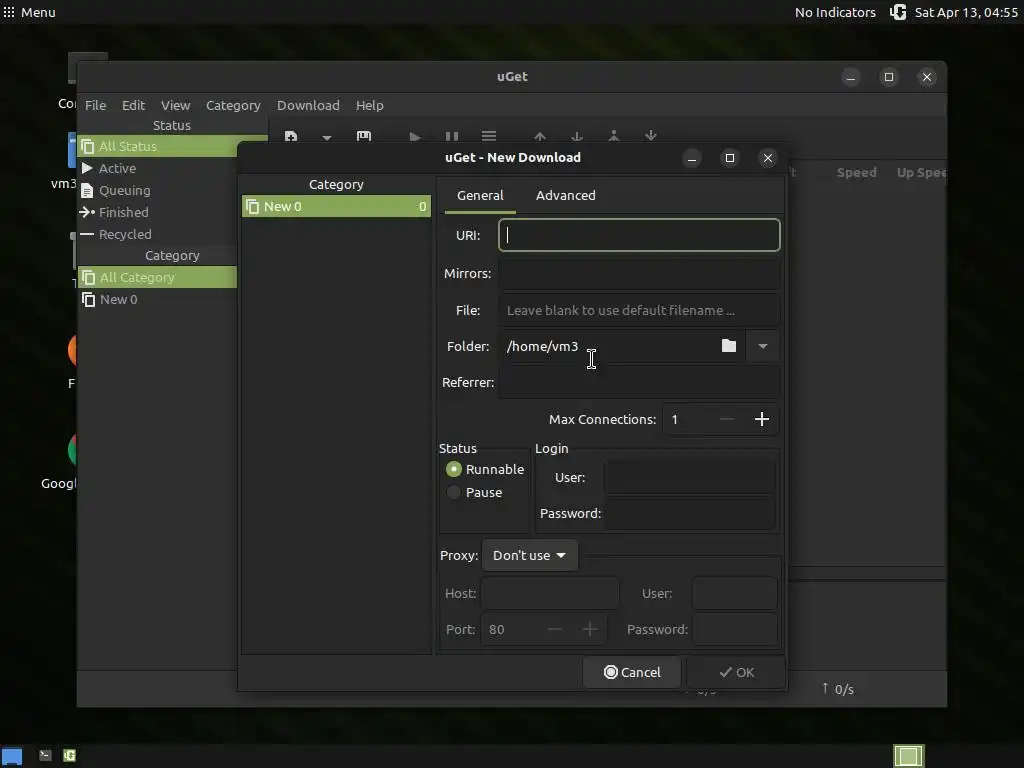Image resolution: width=1024 pixels, height=768 pixels.
Task: Expand the Folder history dropdown arrow
Action: point(762,346)
